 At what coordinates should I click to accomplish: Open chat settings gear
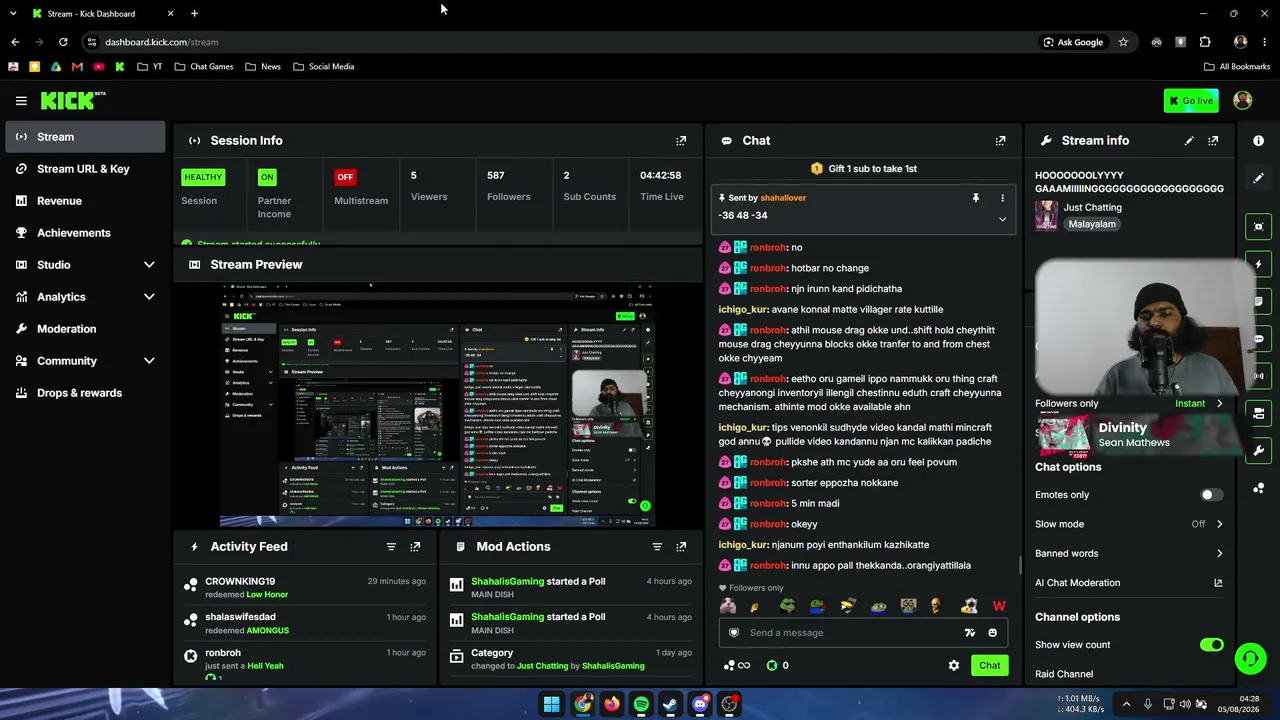click(954, 666)
